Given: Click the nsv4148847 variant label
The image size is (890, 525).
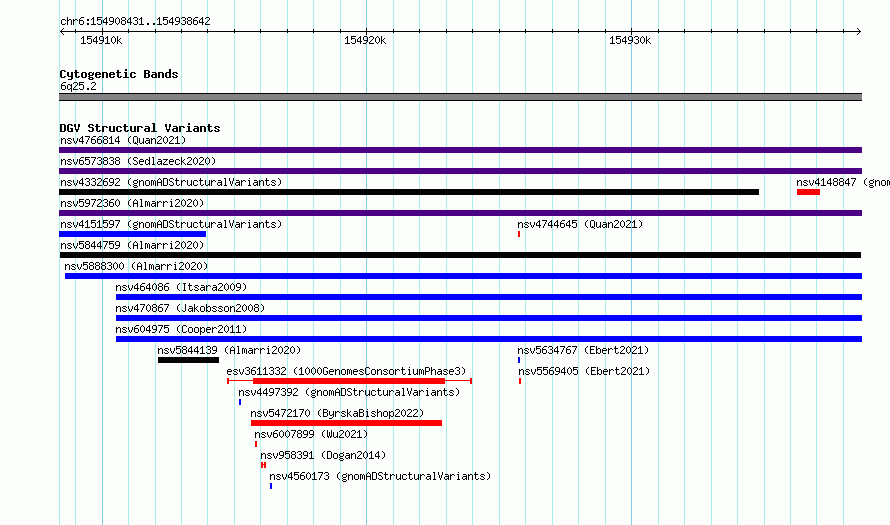Looking at the screenshot, I should [x=843, y=182].
